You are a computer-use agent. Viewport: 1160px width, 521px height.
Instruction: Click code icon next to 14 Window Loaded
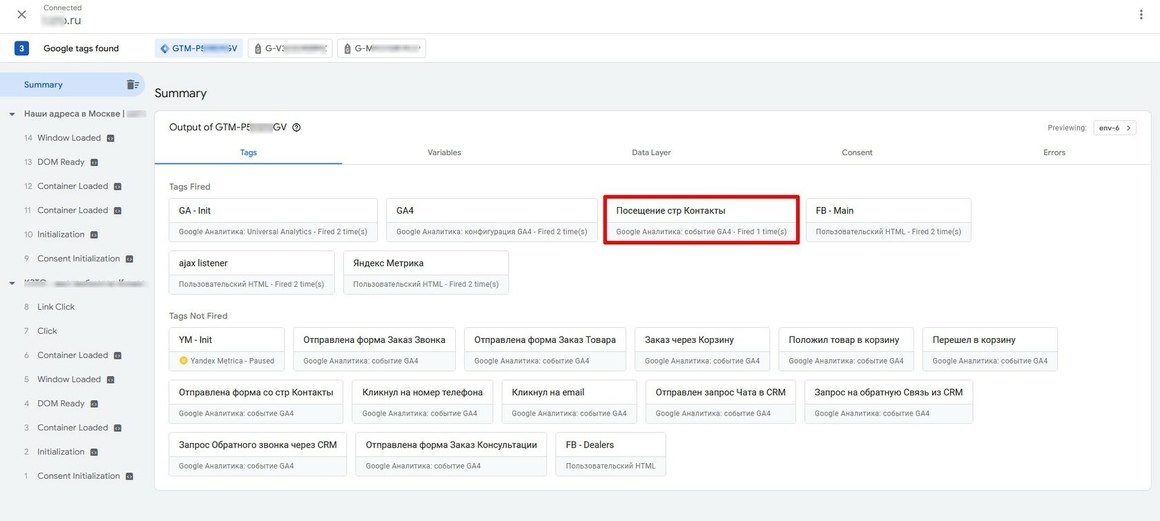click(109, 138)
